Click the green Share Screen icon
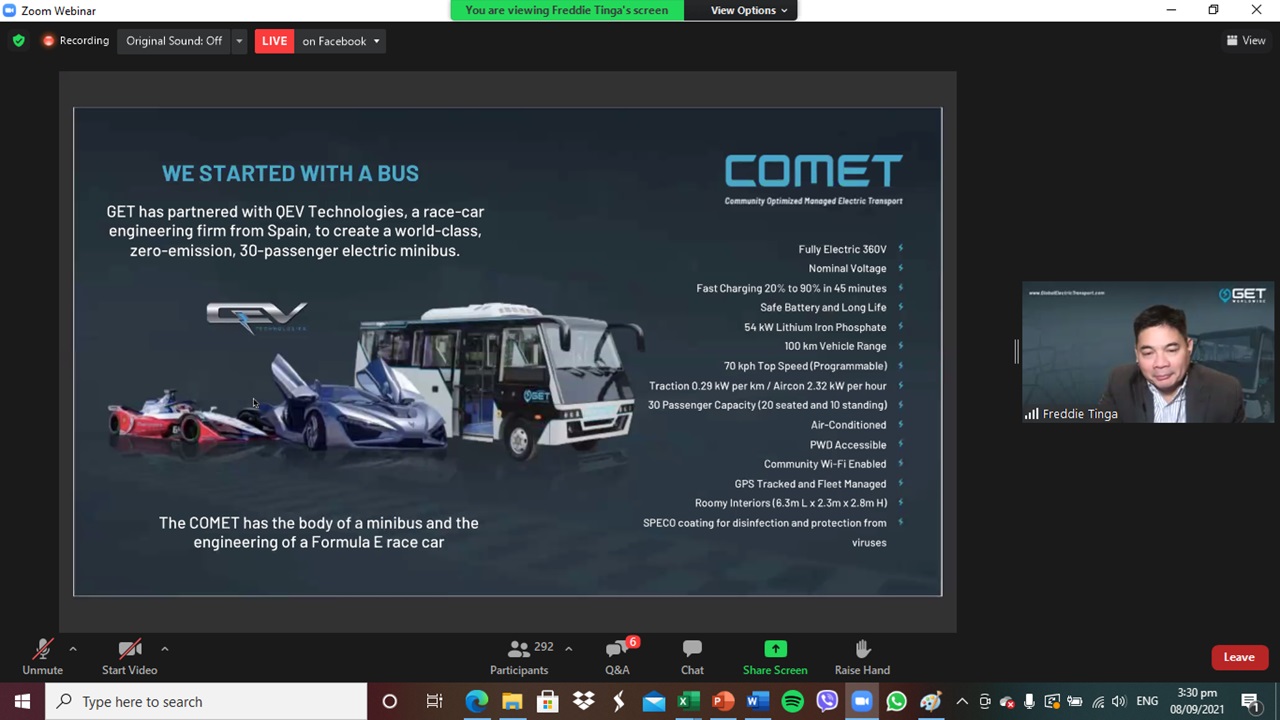 775,650
